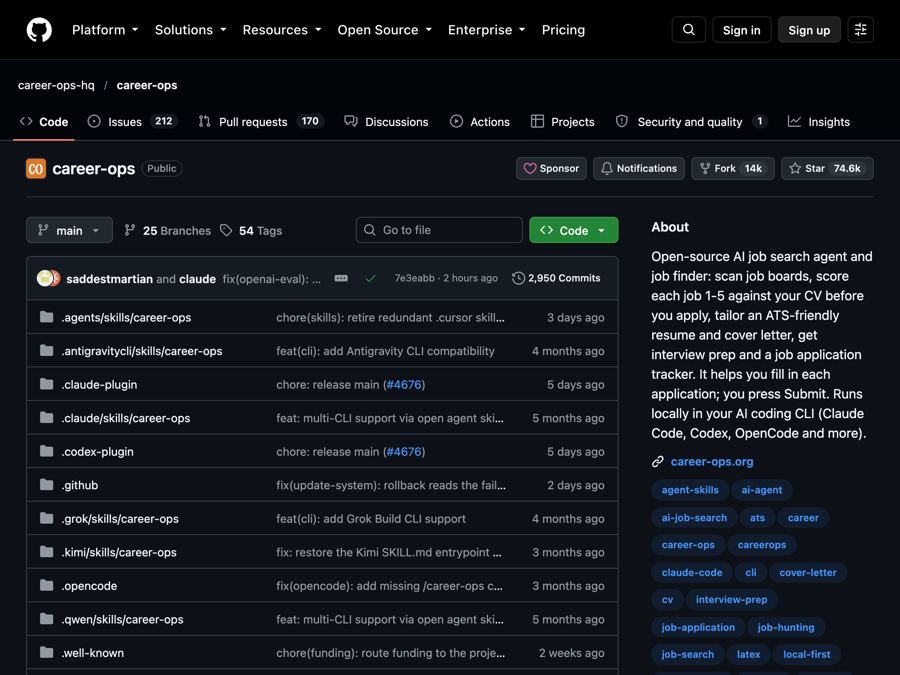This screenshot has height=675, width=900.
Task: Click the claude-code topic tag
Action: tap(692, 572)
